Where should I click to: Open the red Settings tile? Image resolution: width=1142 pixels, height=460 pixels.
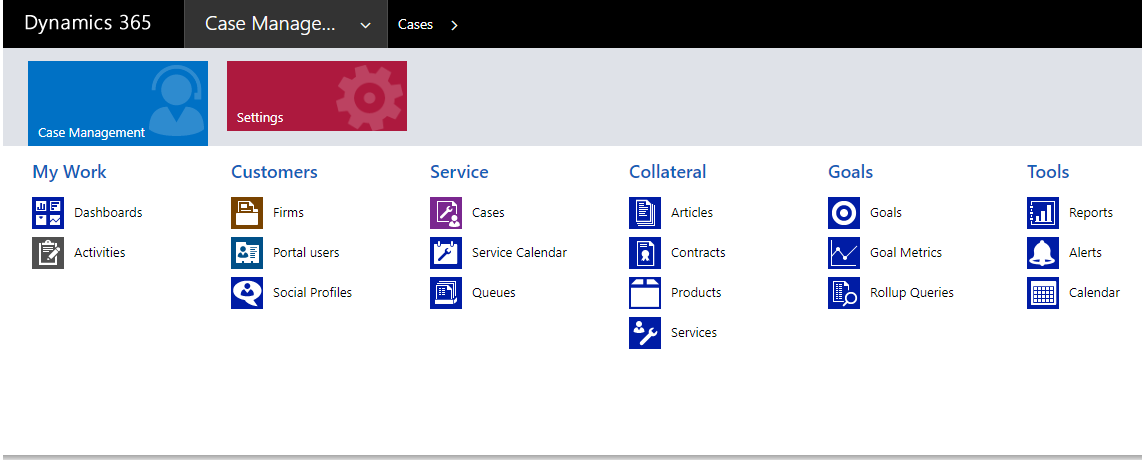coord(317,96)
